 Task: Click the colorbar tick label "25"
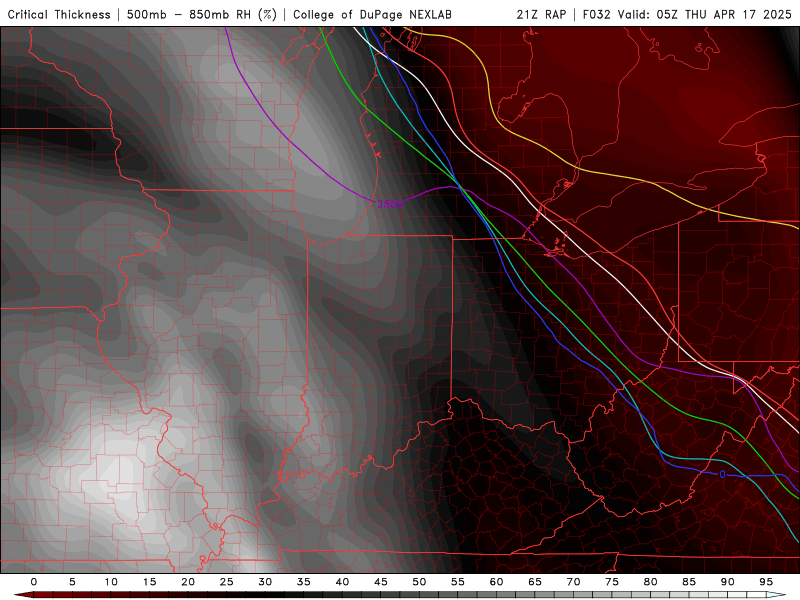tap(227, 582)
